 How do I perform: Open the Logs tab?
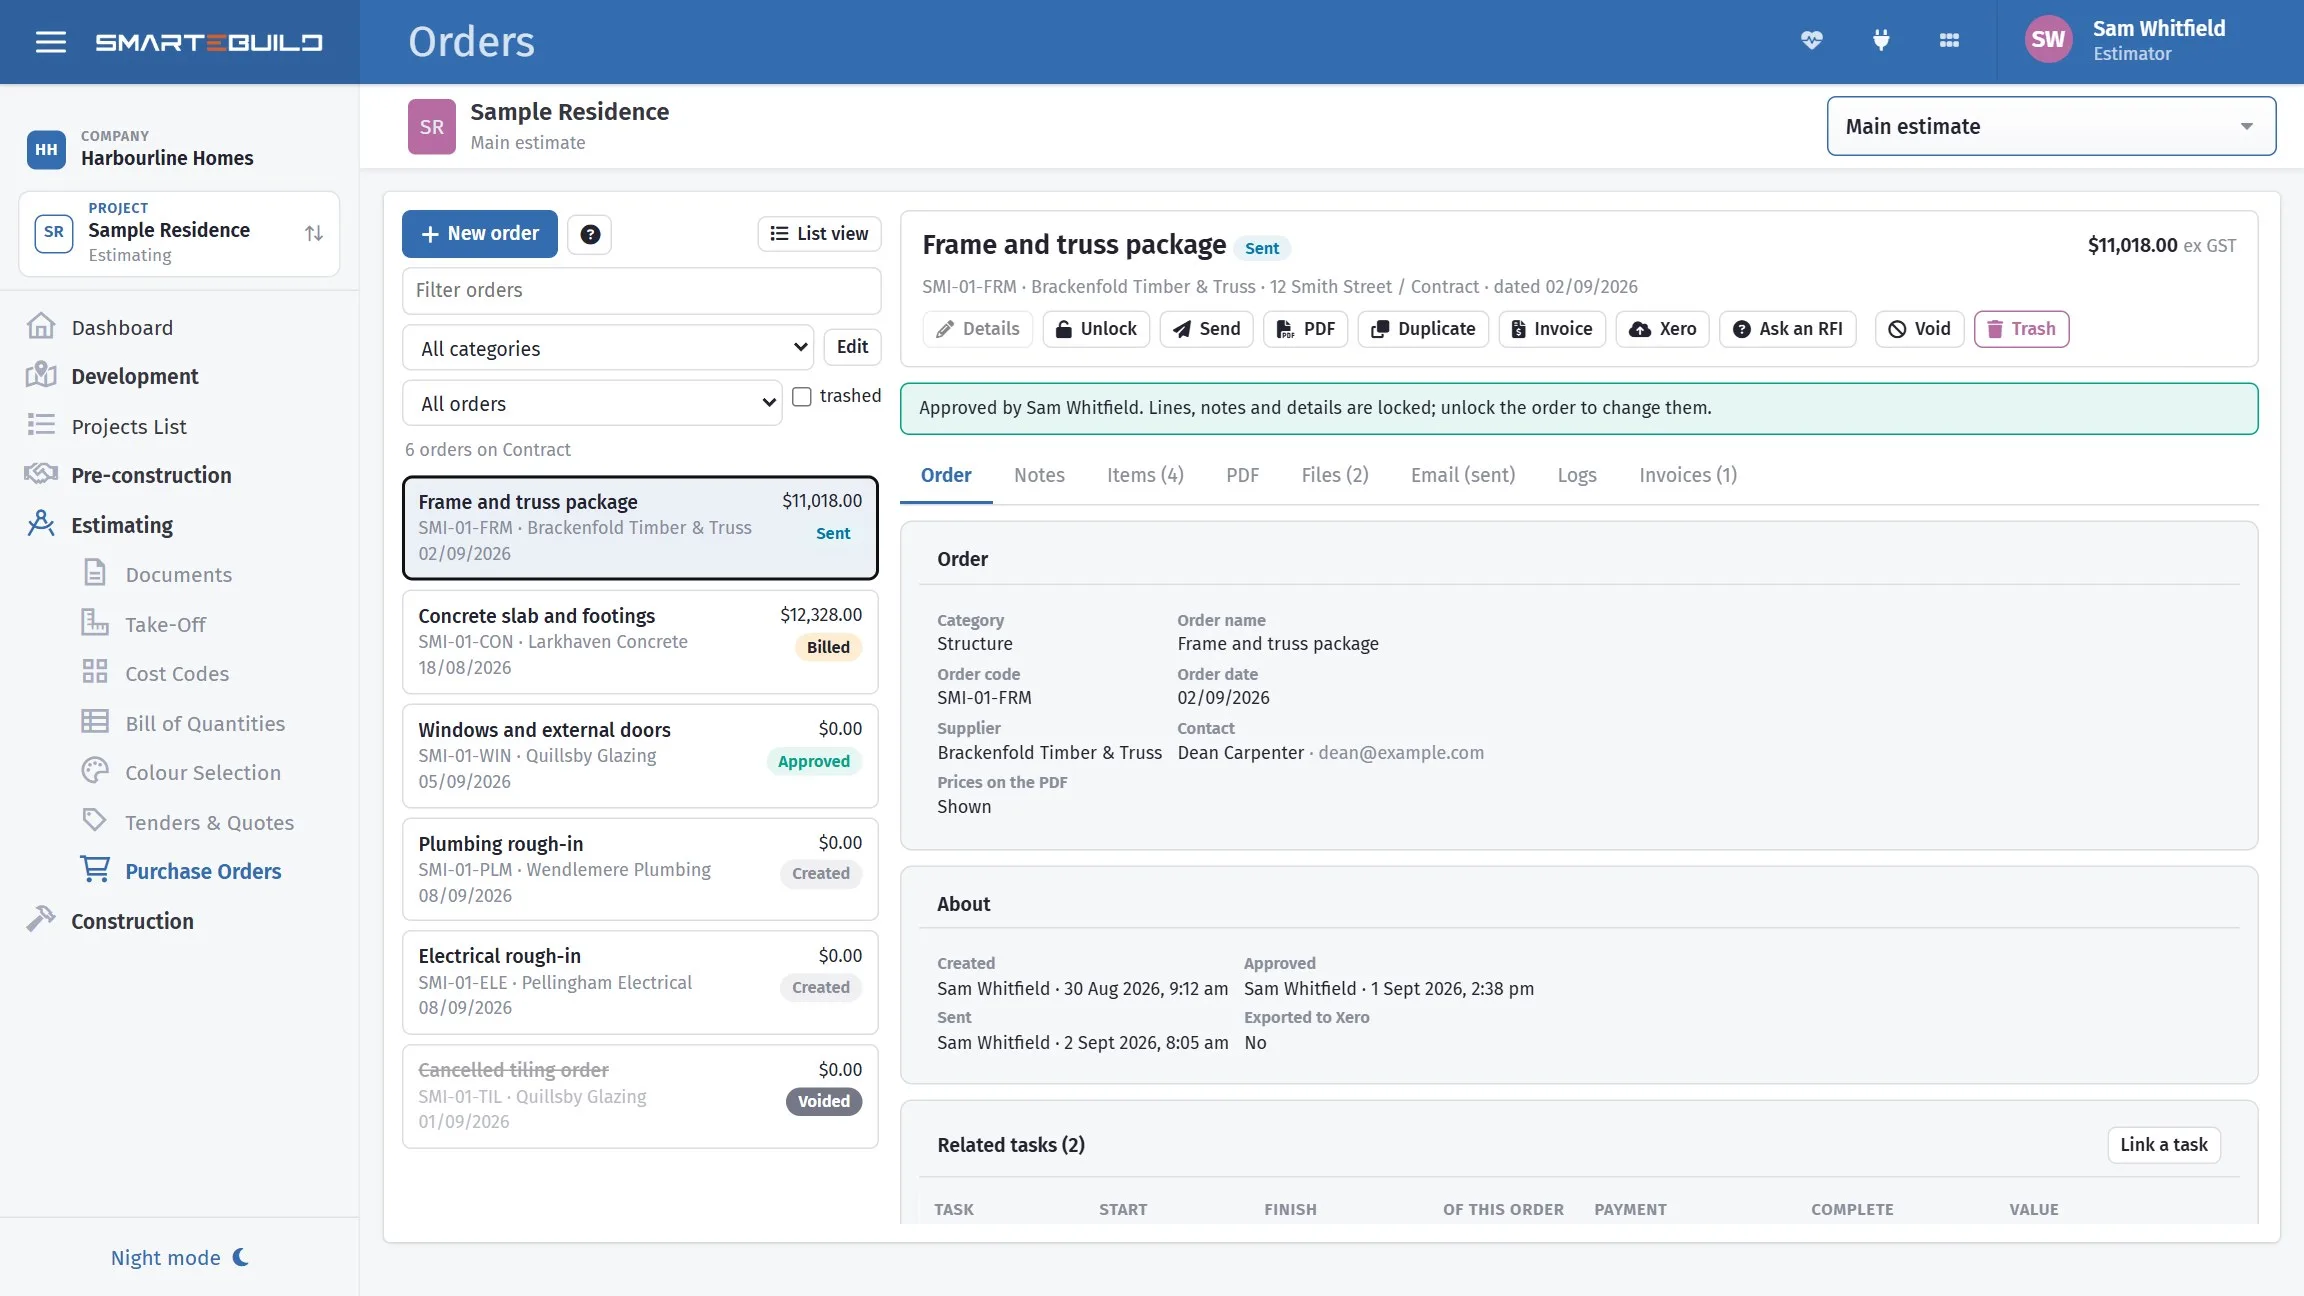(1577, 475)
